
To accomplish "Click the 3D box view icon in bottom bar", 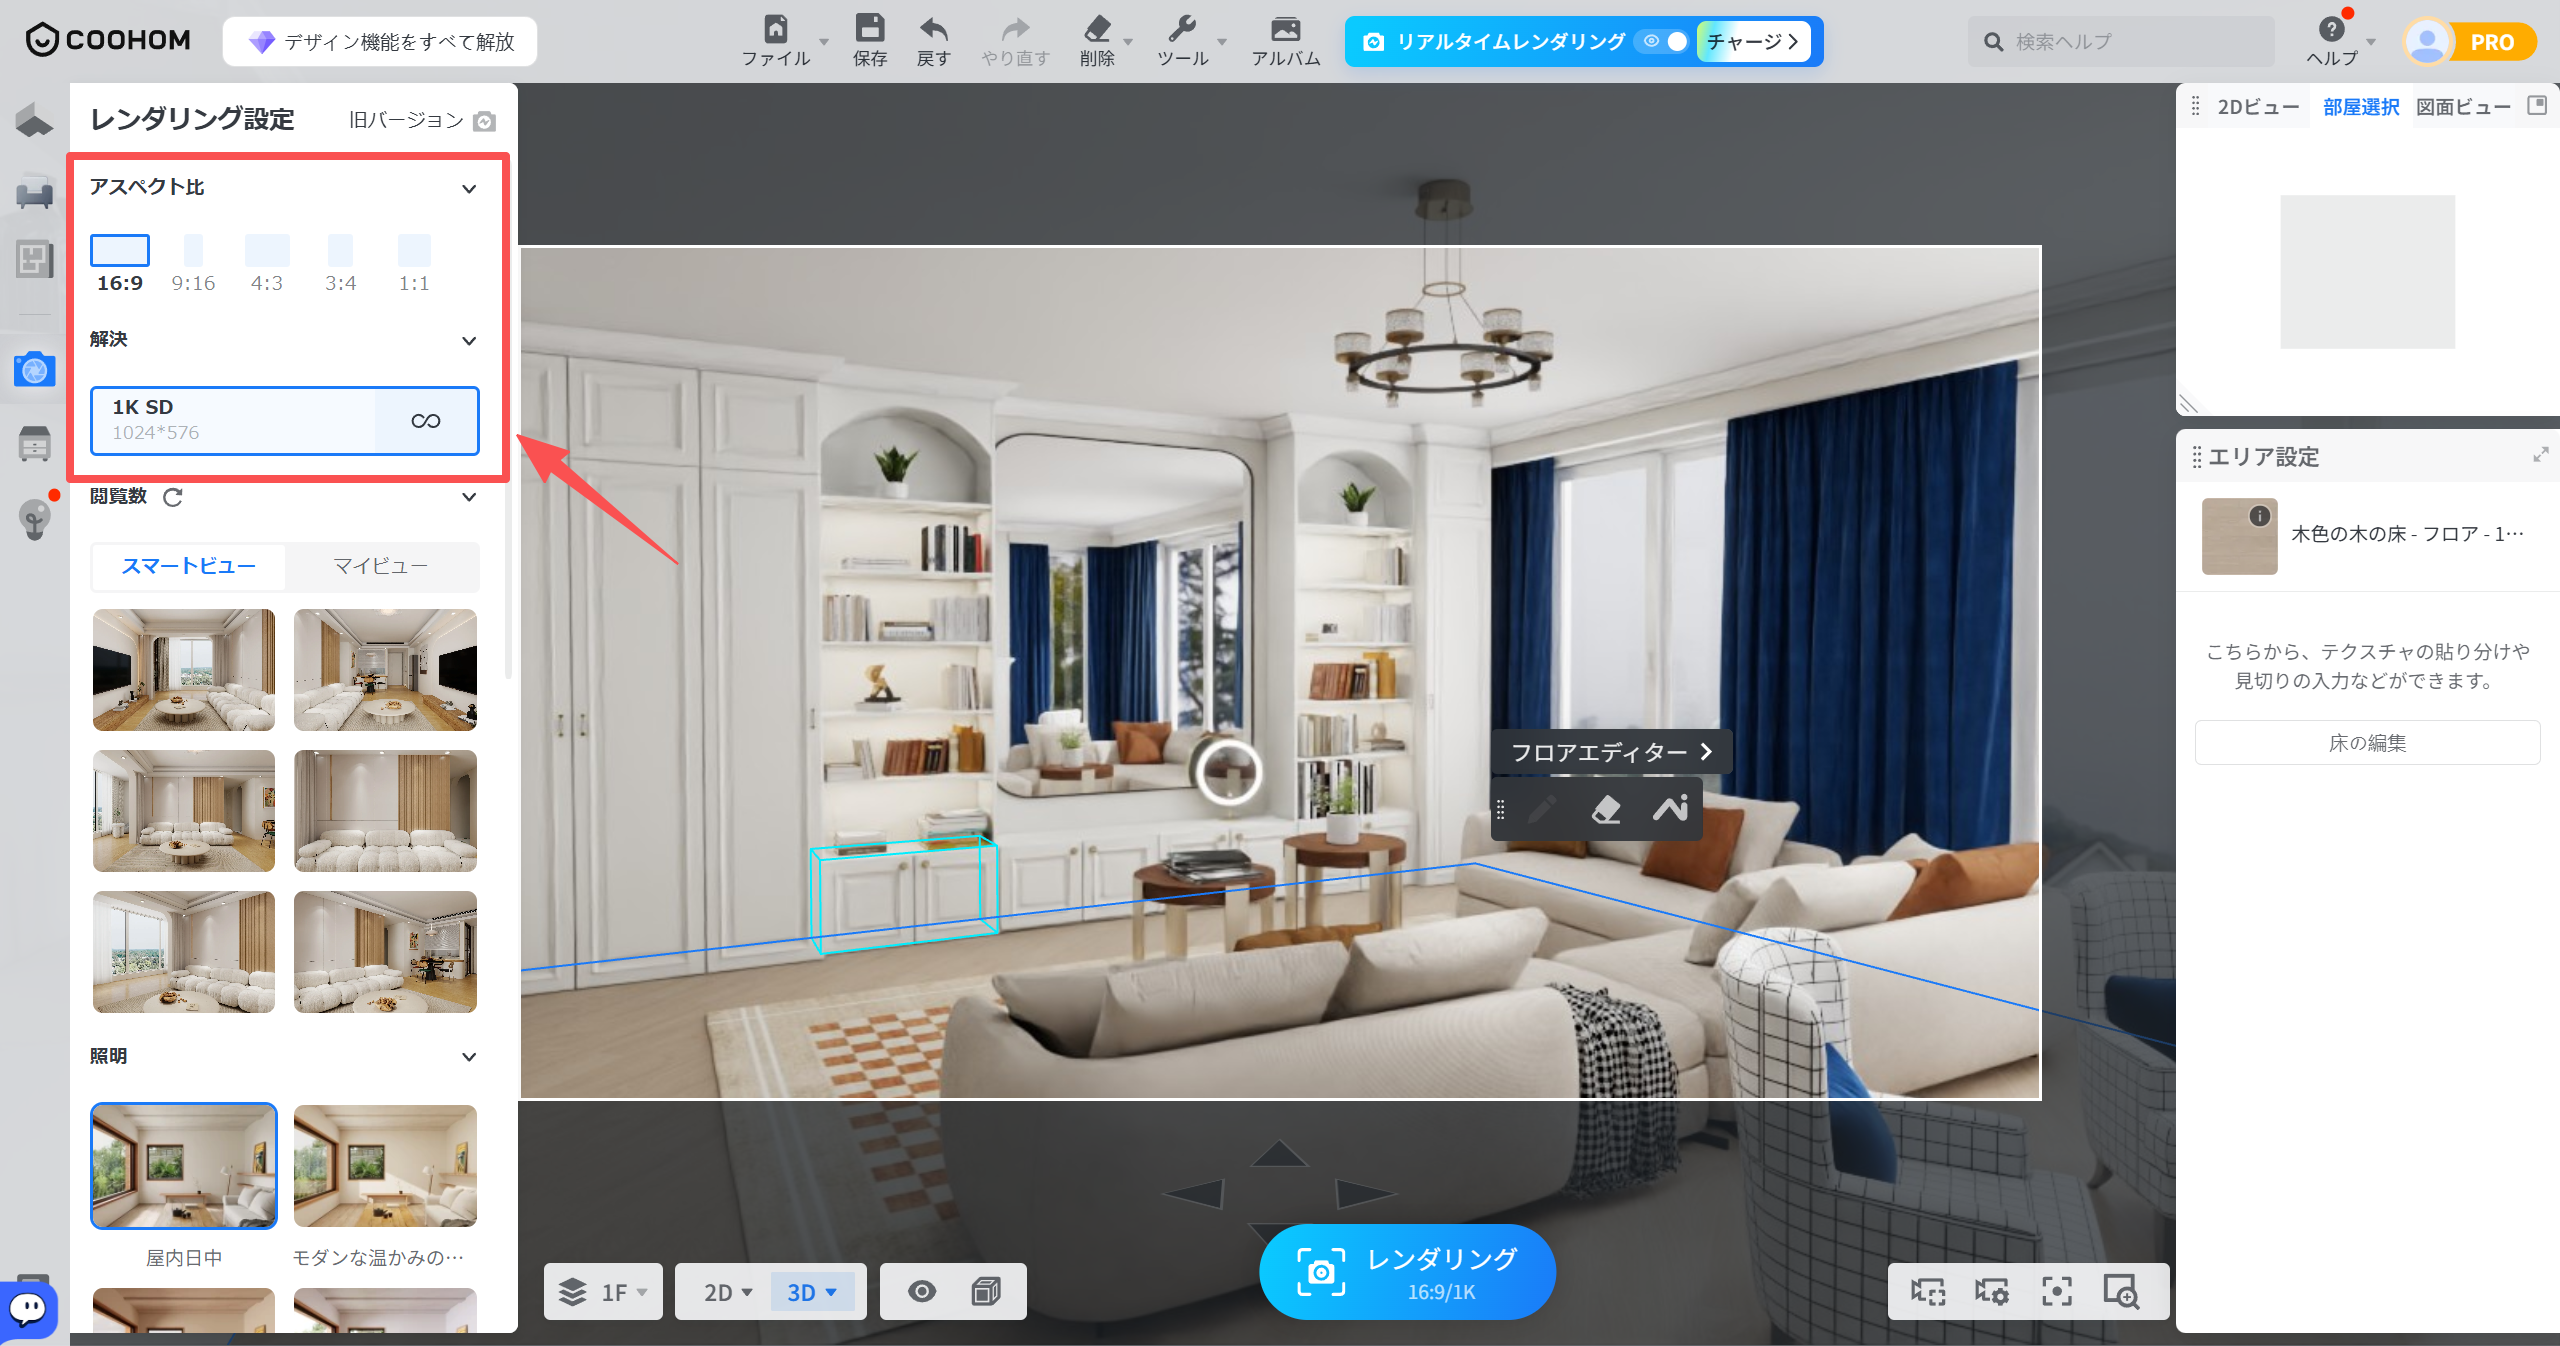I will 986,1292.
